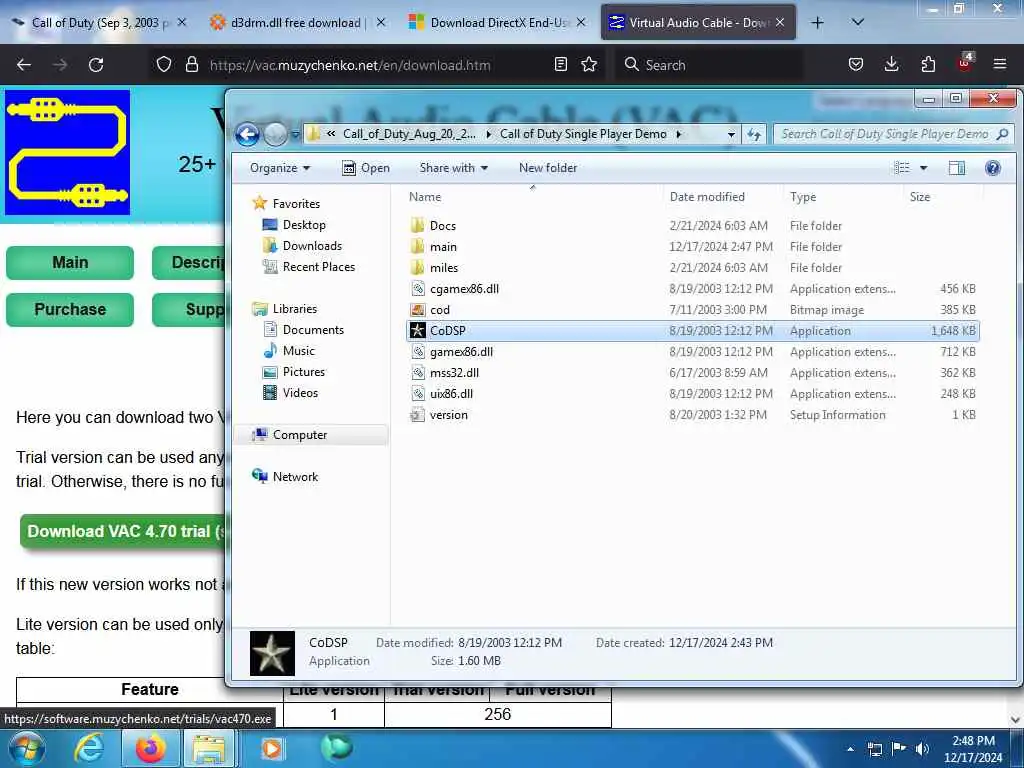
Task: Sort files by Date modified column
Action: [x=723, y=197]
